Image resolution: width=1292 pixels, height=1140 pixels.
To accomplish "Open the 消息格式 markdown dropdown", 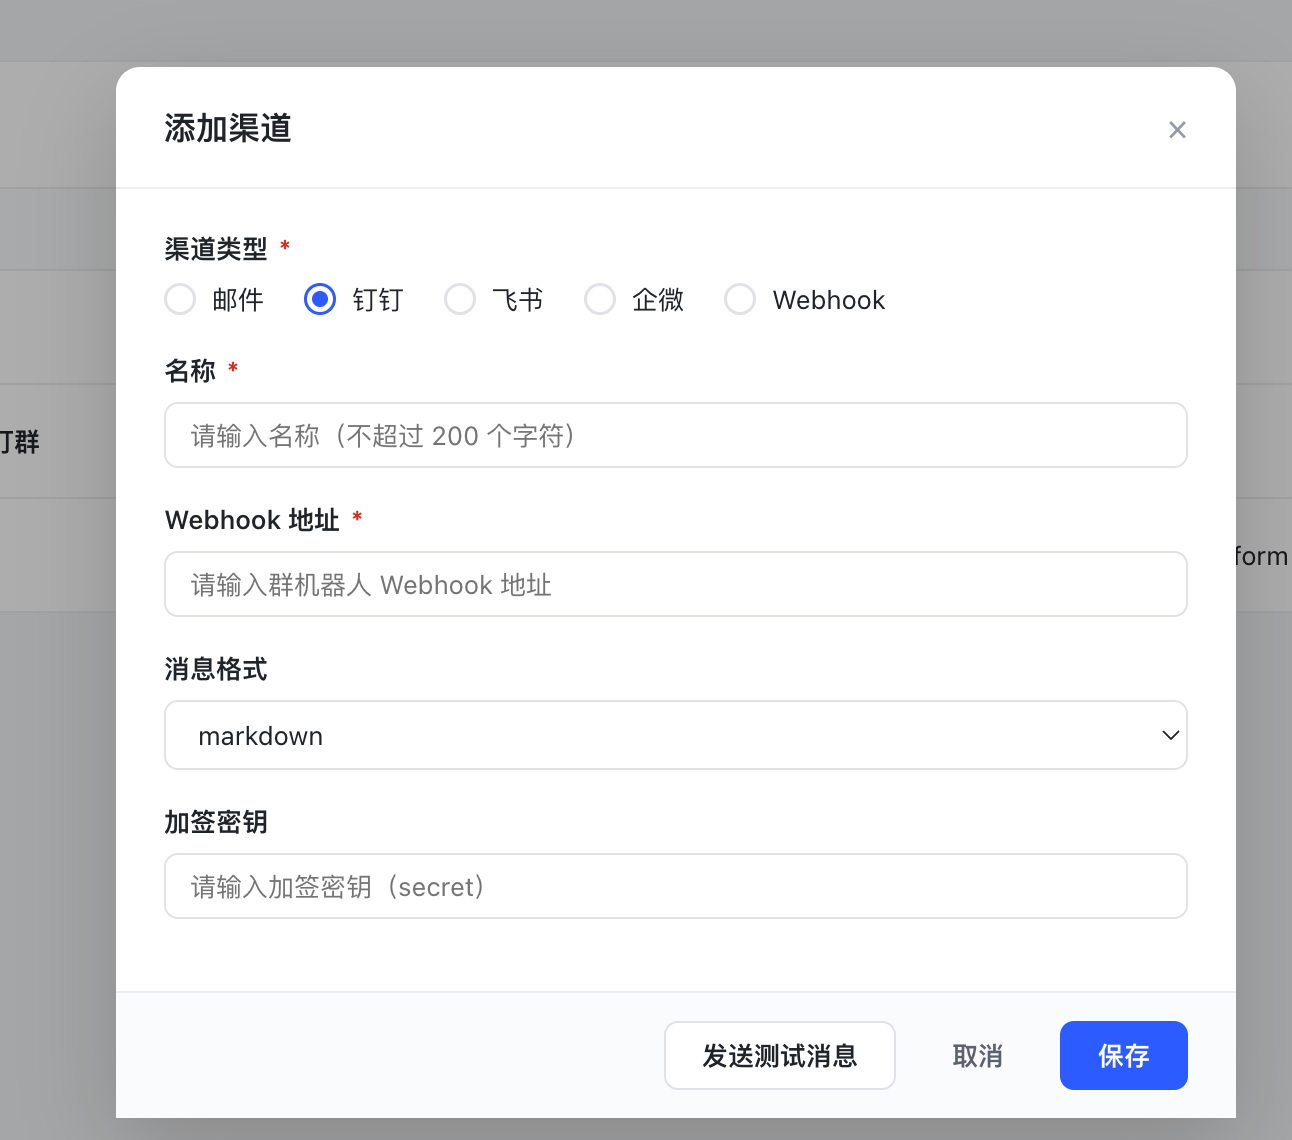I will [x=676, y=735].
